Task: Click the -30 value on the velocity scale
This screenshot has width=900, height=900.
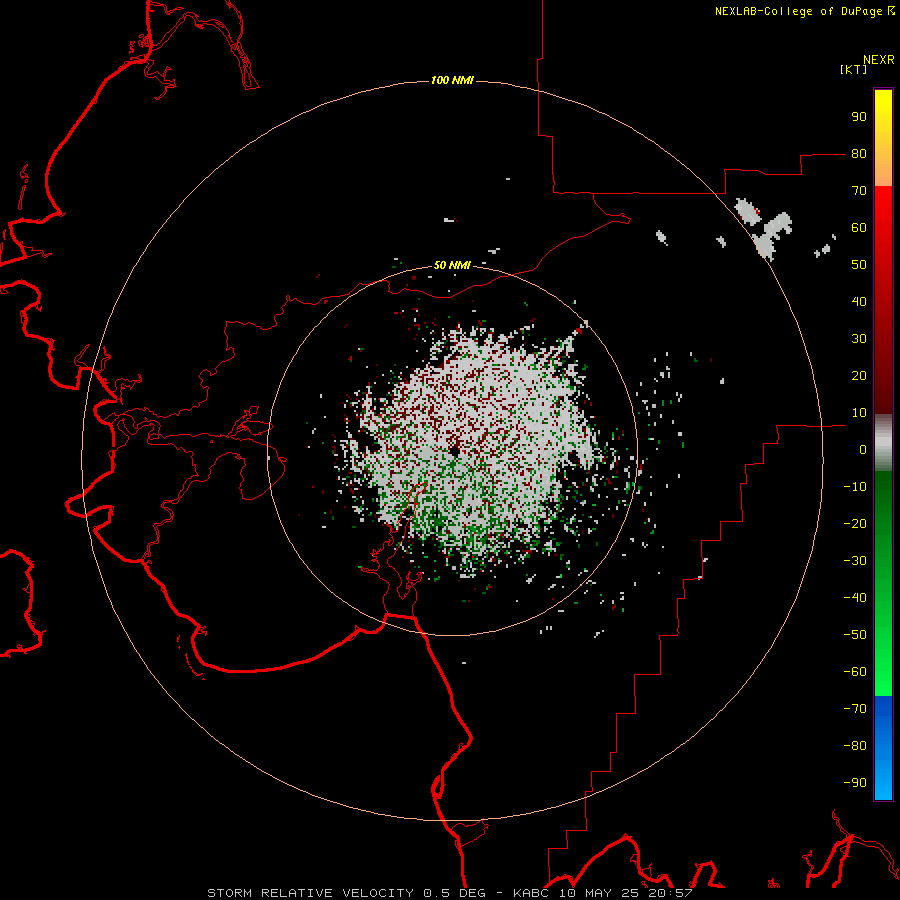Action: pos(855,561)
